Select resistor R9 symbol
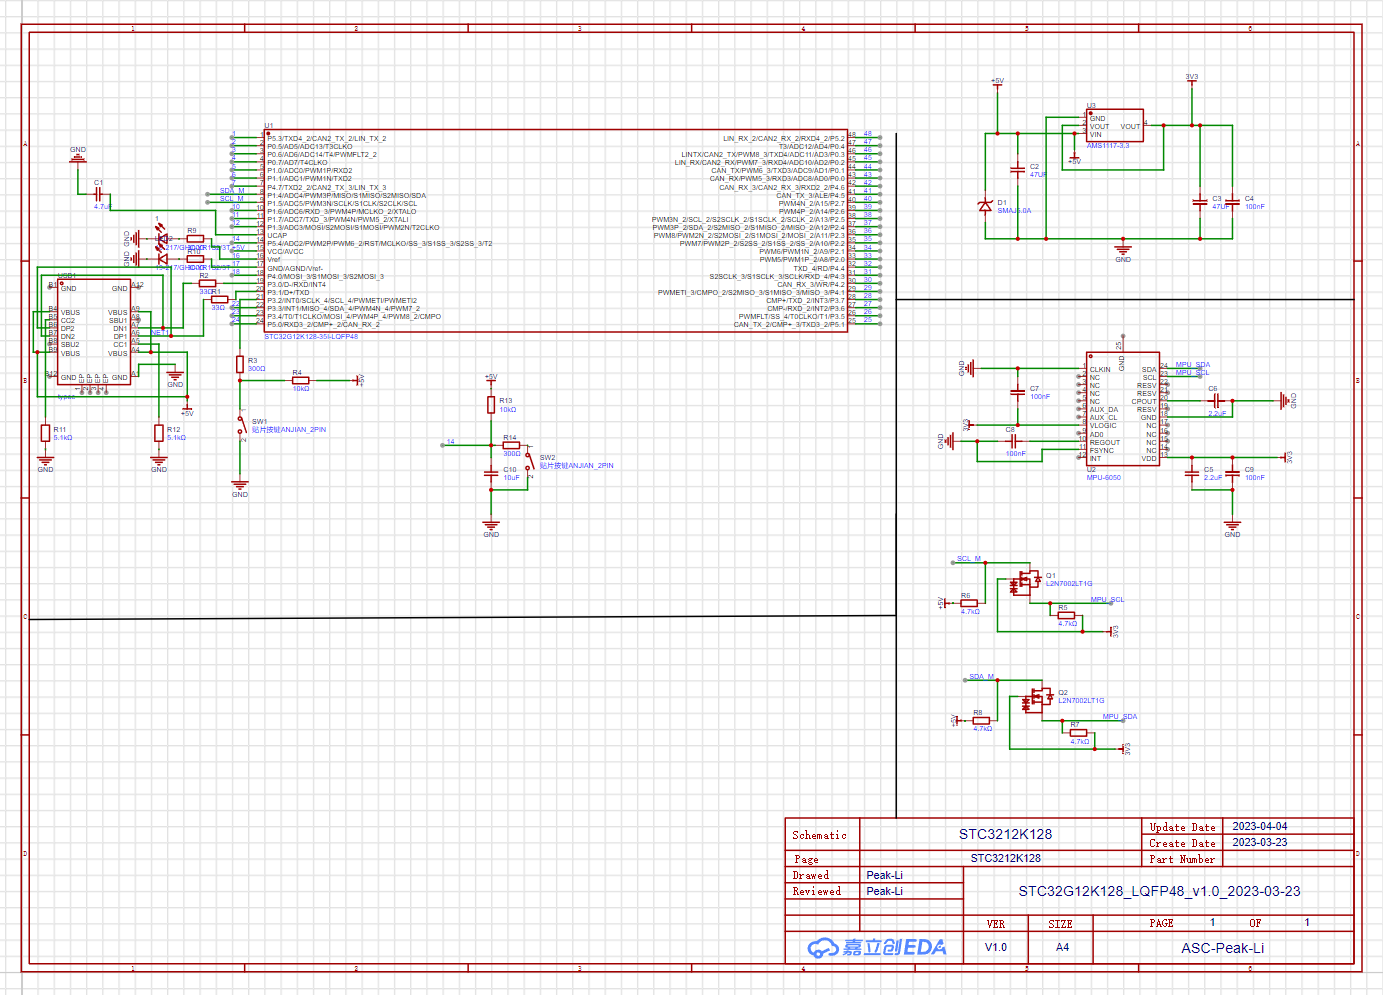The width and height of the screenshot is (1383, 995). coord(195,239)
